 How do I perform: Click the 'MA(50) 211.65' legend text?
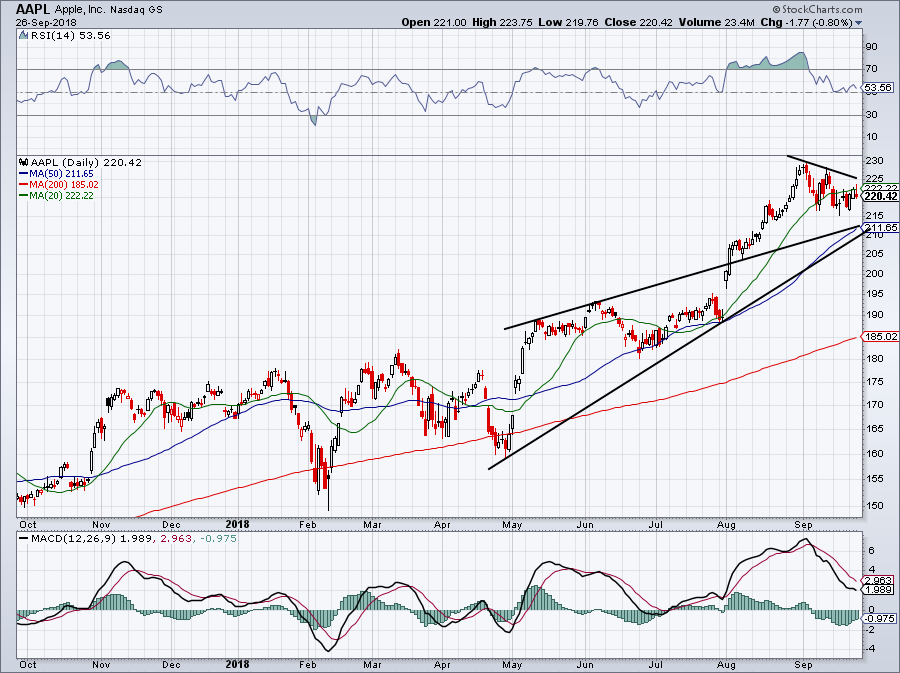[61, 174]
